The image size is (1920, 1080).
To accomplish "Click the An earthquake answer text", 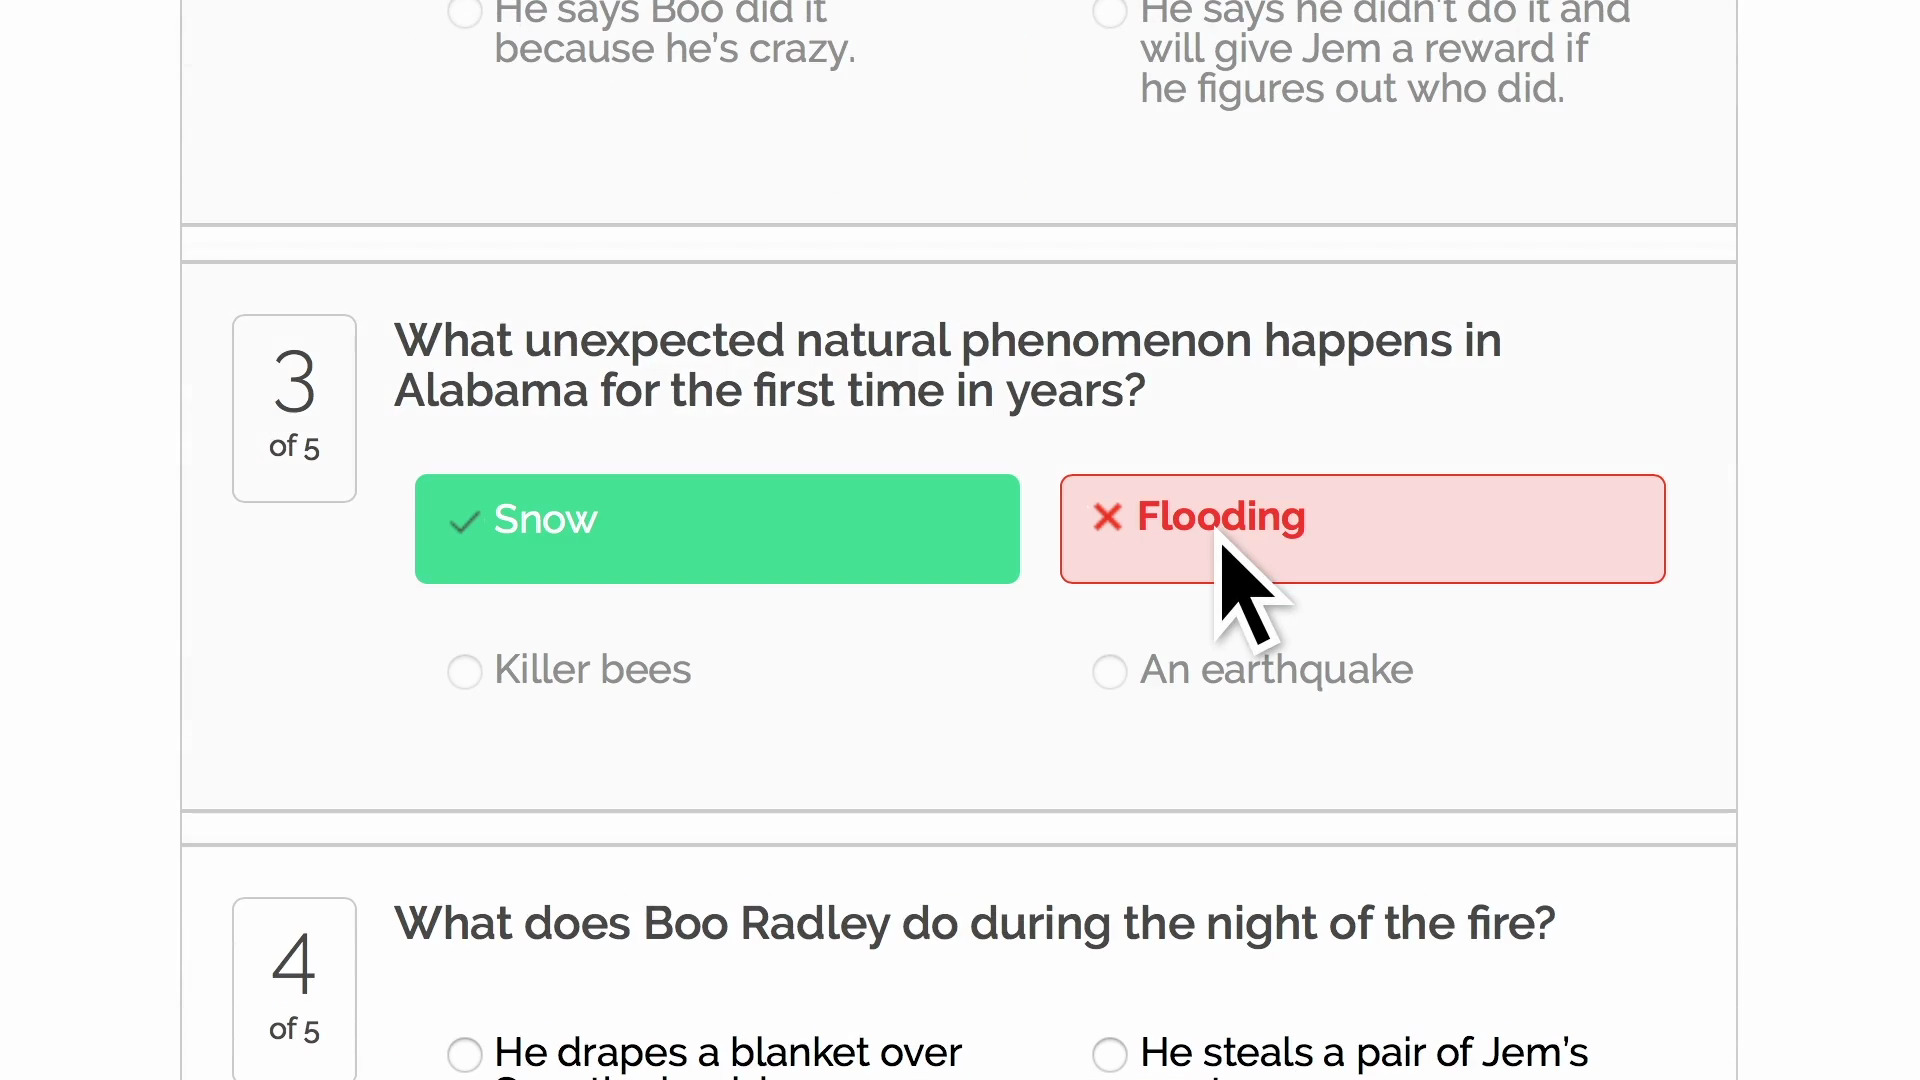I will pos(1275,670).
